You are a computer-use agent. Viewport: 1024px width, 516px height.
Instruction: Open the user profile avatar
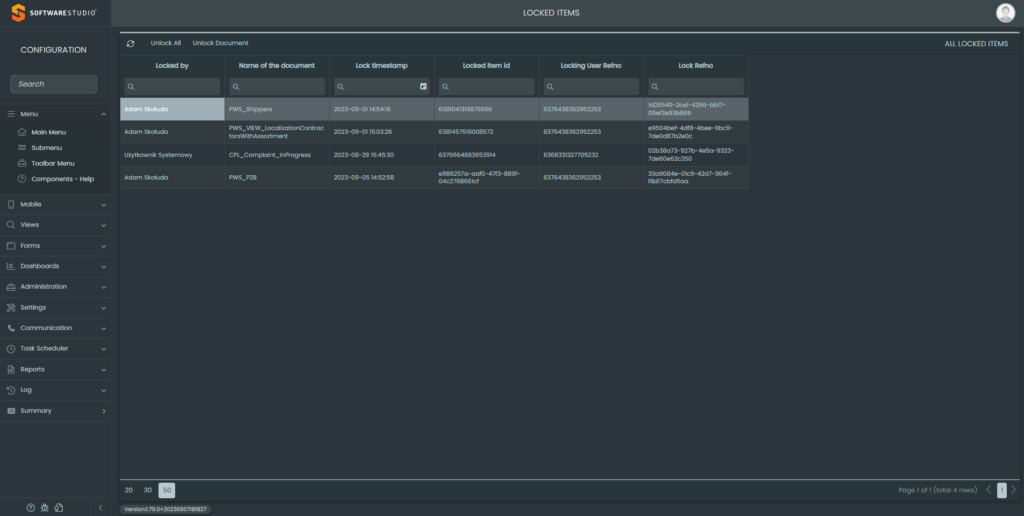point(1005,13)
